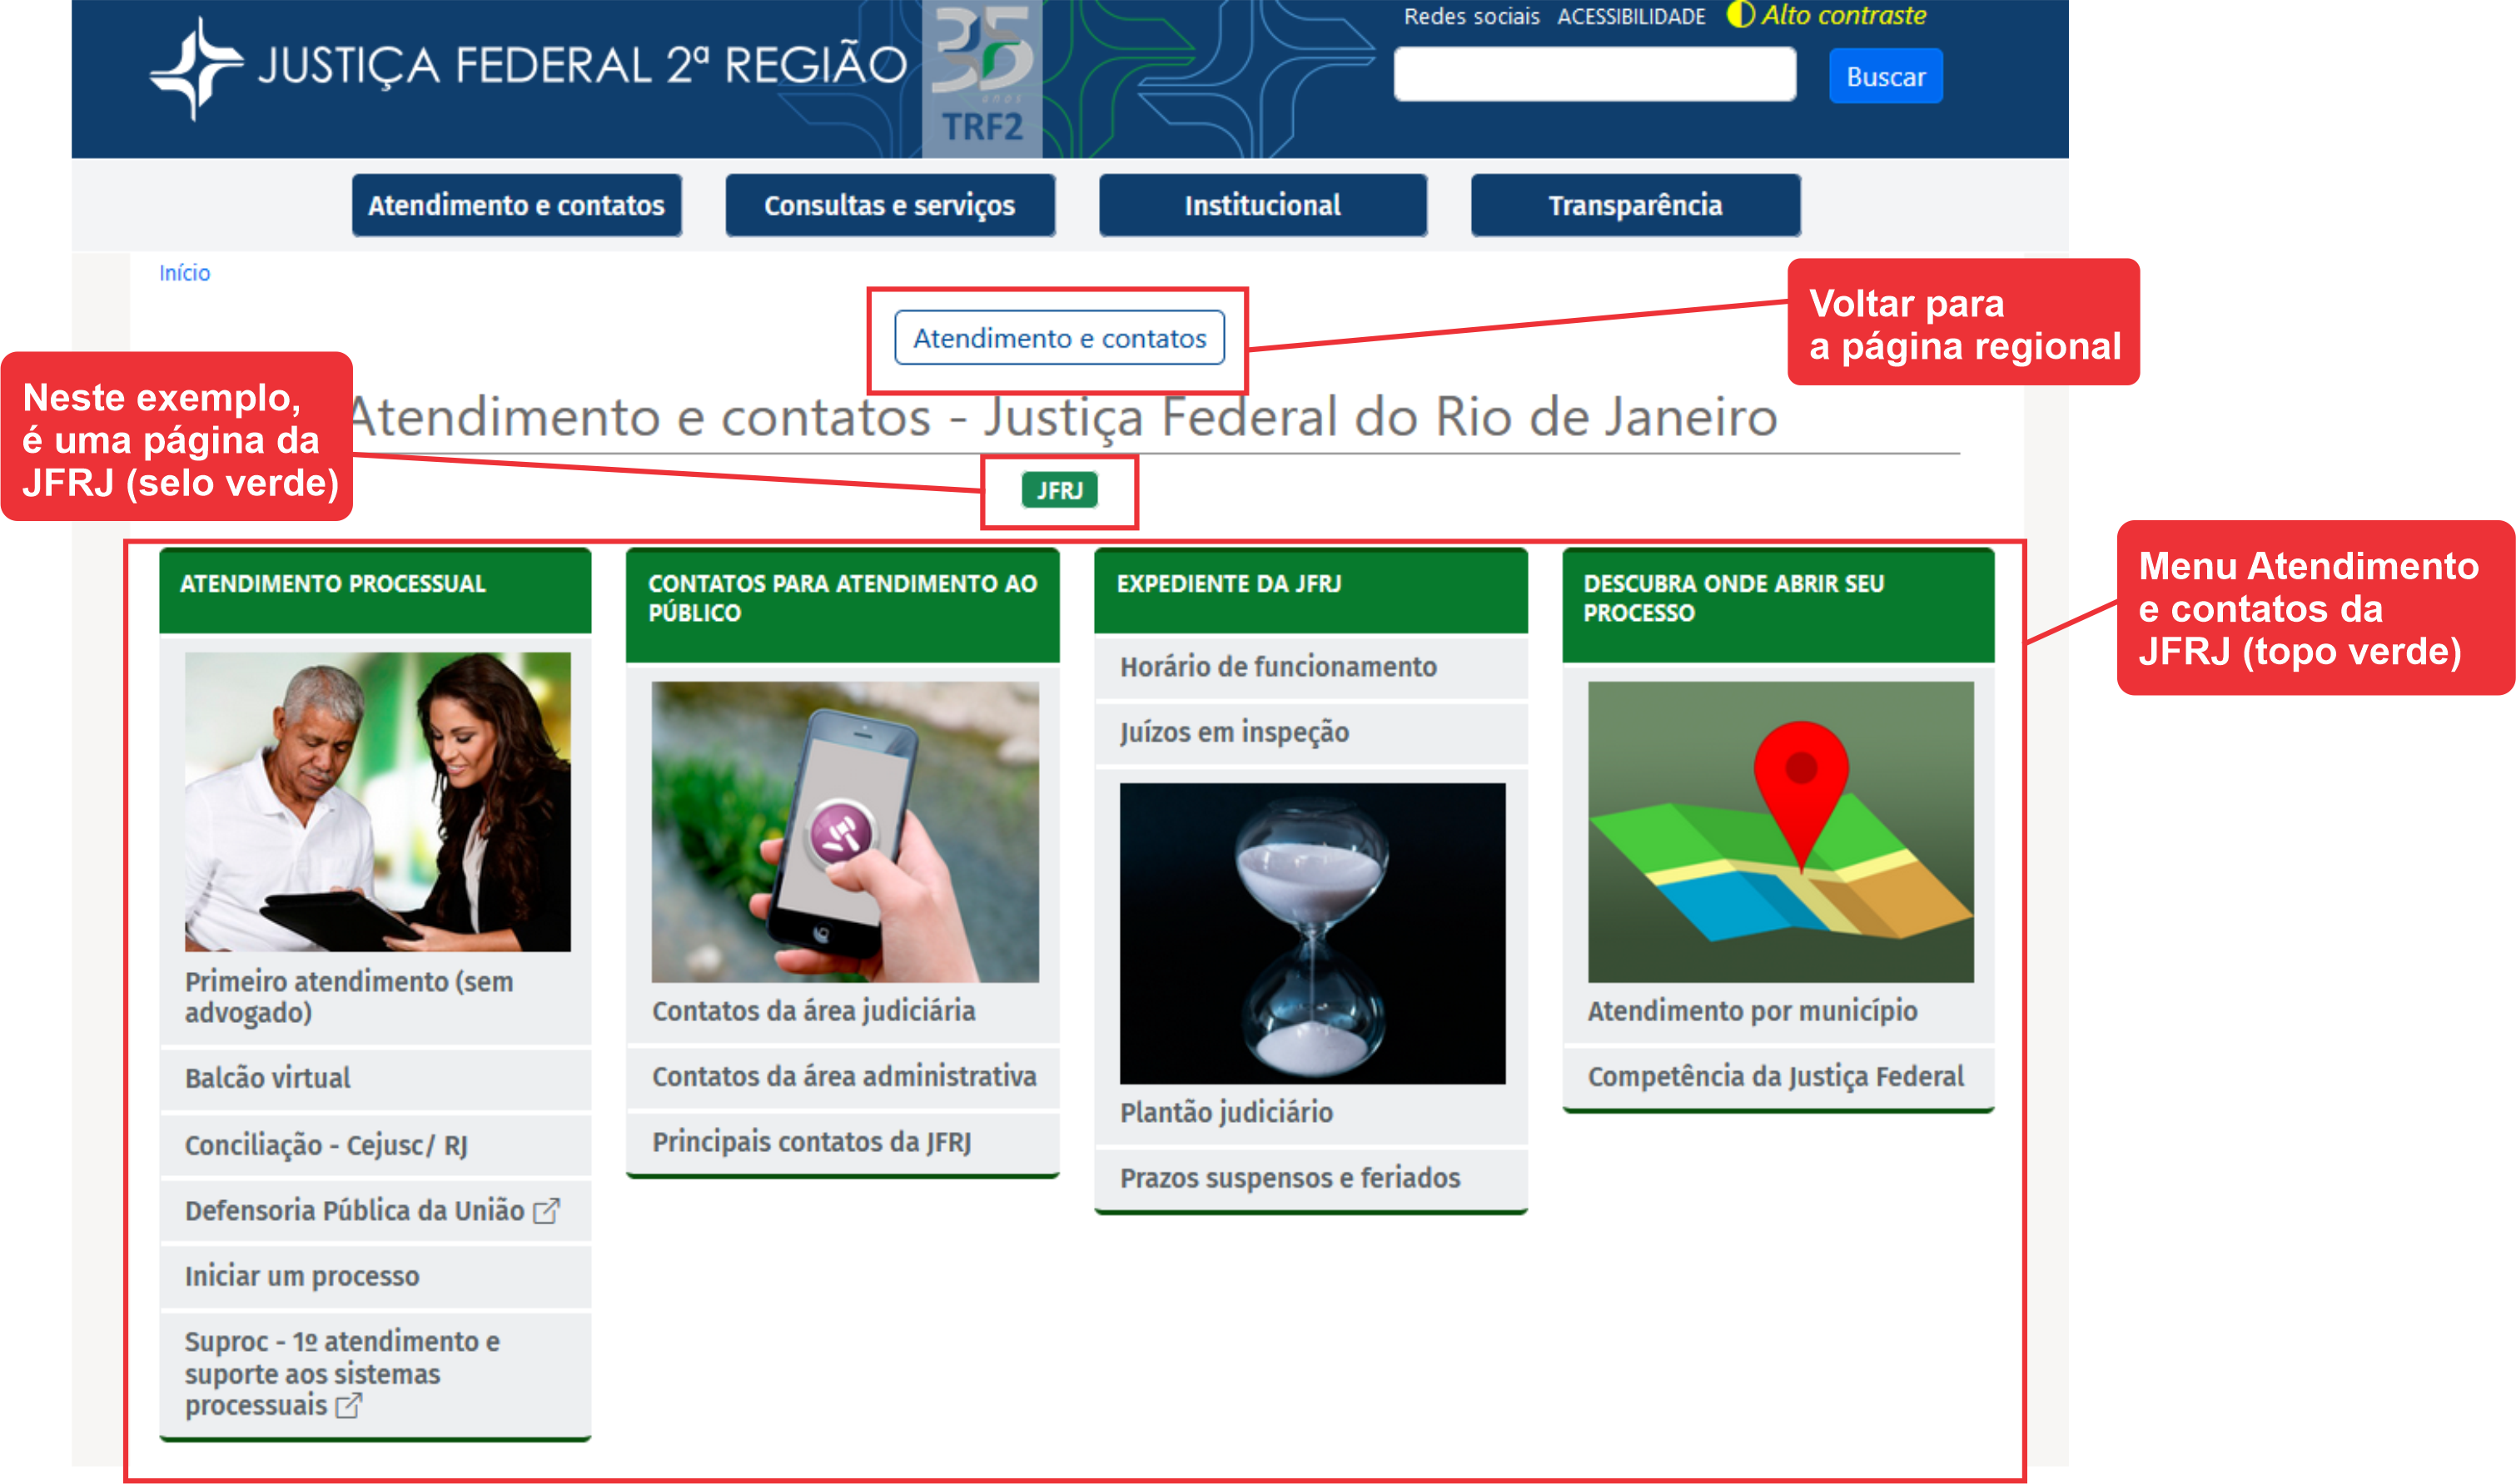Click external link icon beside Suproc processuais
The width and height of the screenshot is (2516, 1484).
pos(348,1406)
